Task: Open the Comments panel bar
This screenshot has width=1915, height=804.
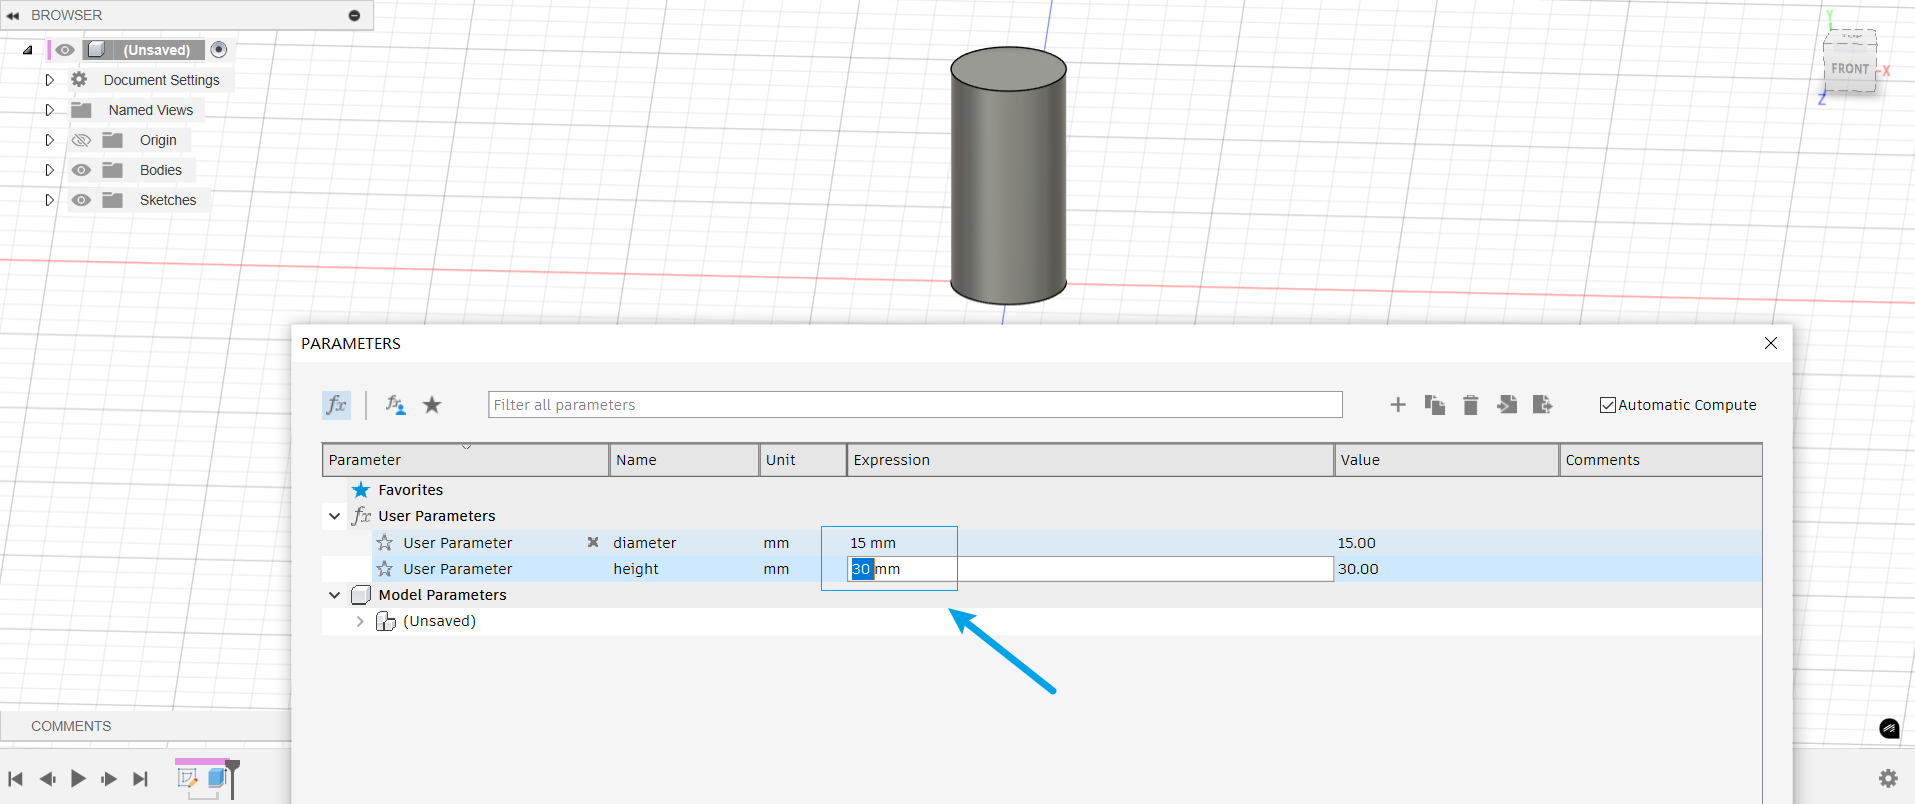Action: point(146,726)
